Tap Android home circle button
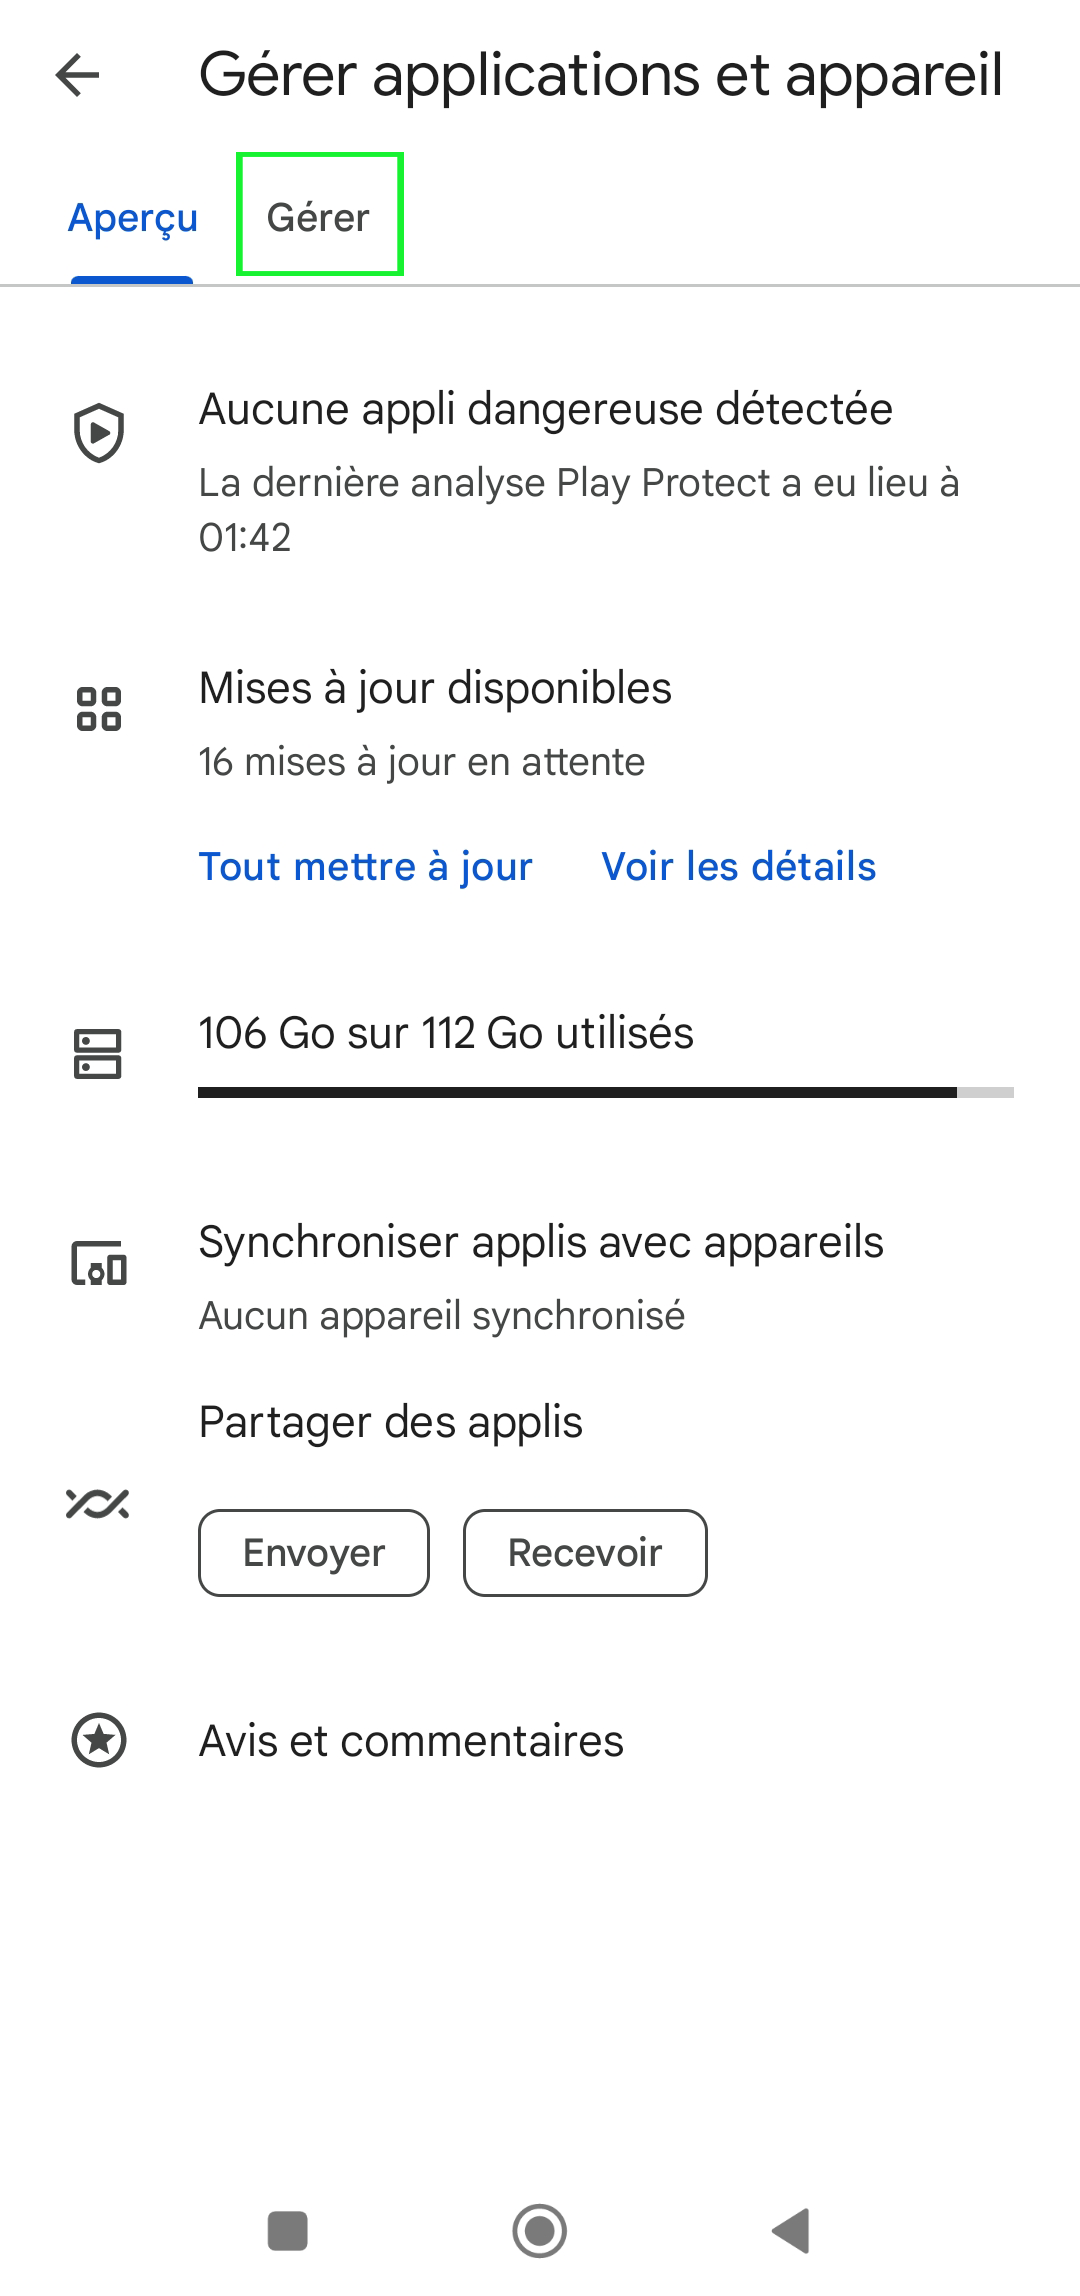This screenshot has width=1080, height=2296. pos(540,2231)
